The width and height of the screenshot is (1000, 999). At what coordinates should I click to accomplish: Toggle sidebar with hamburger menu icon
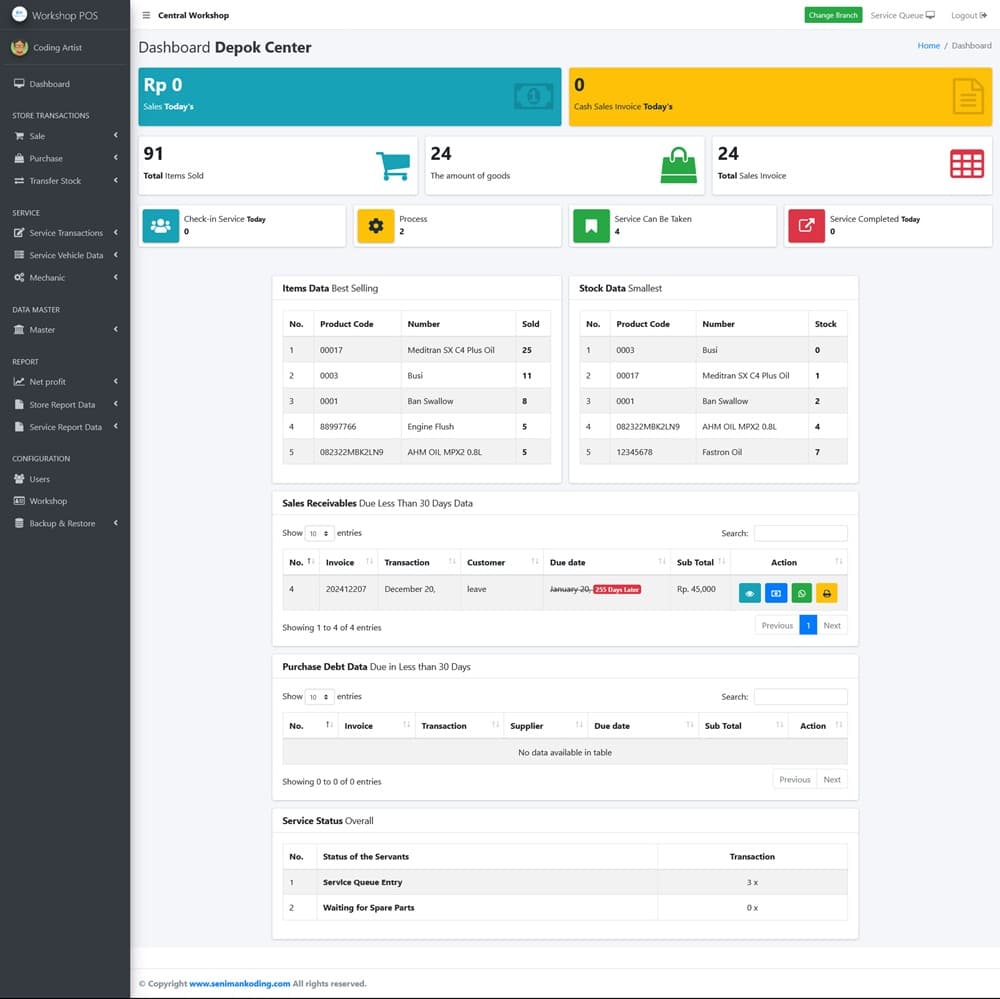[146, 15]
